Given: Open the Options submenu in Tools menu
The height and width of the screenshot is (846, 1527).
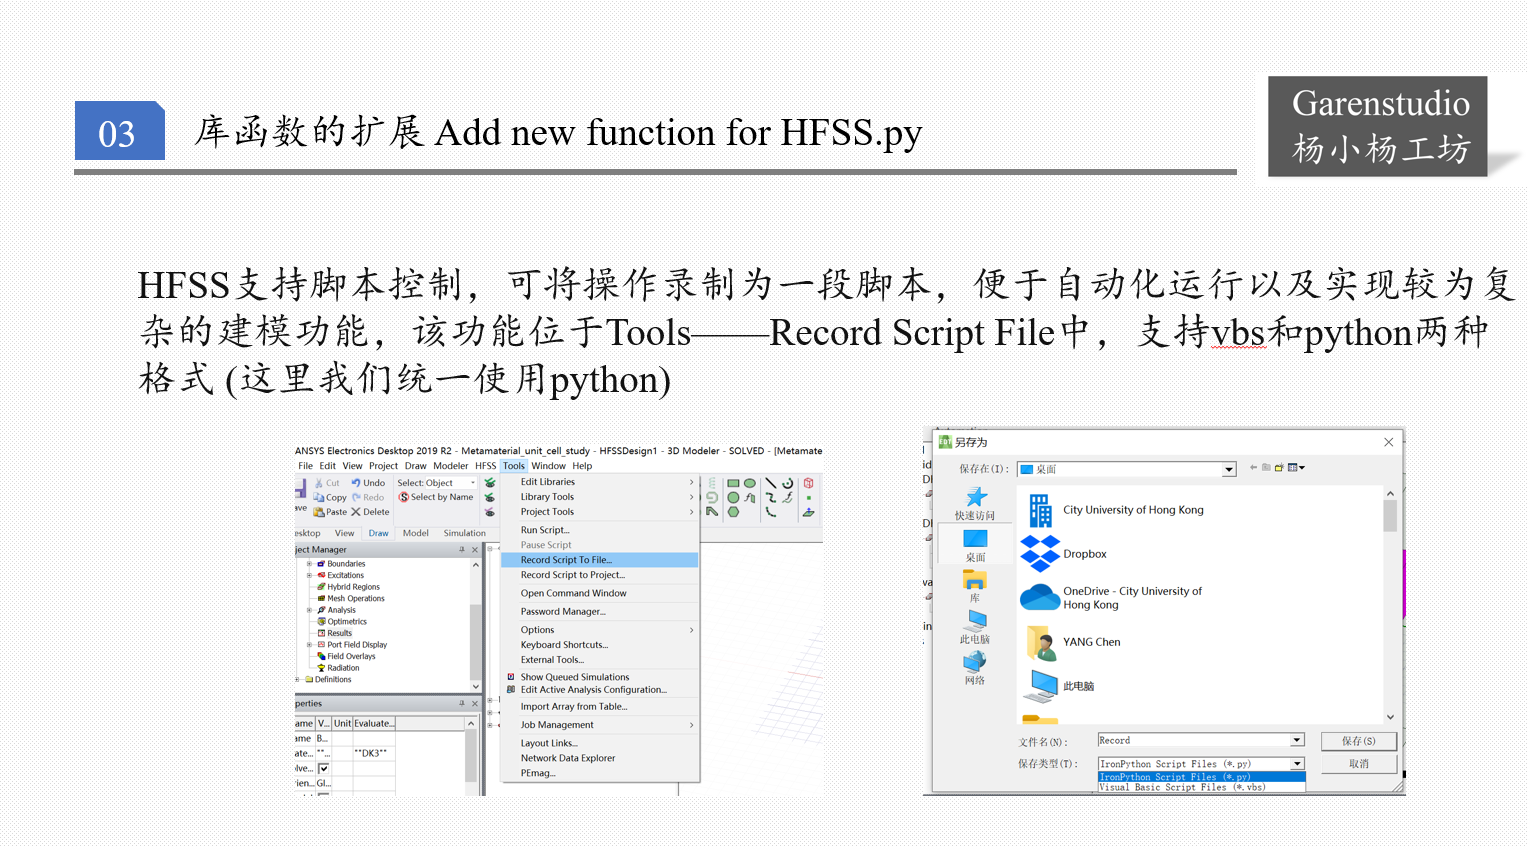Looking at the screenshot, I should (599, 630).
